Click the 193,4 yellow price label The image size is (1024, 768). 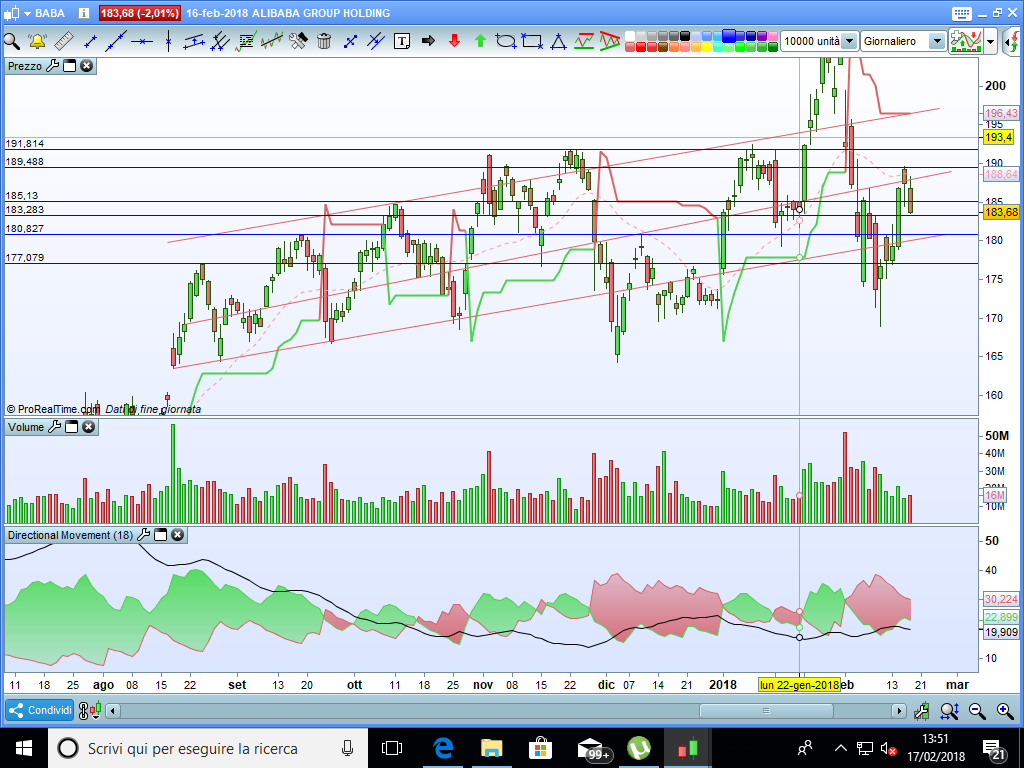point(999,137)
